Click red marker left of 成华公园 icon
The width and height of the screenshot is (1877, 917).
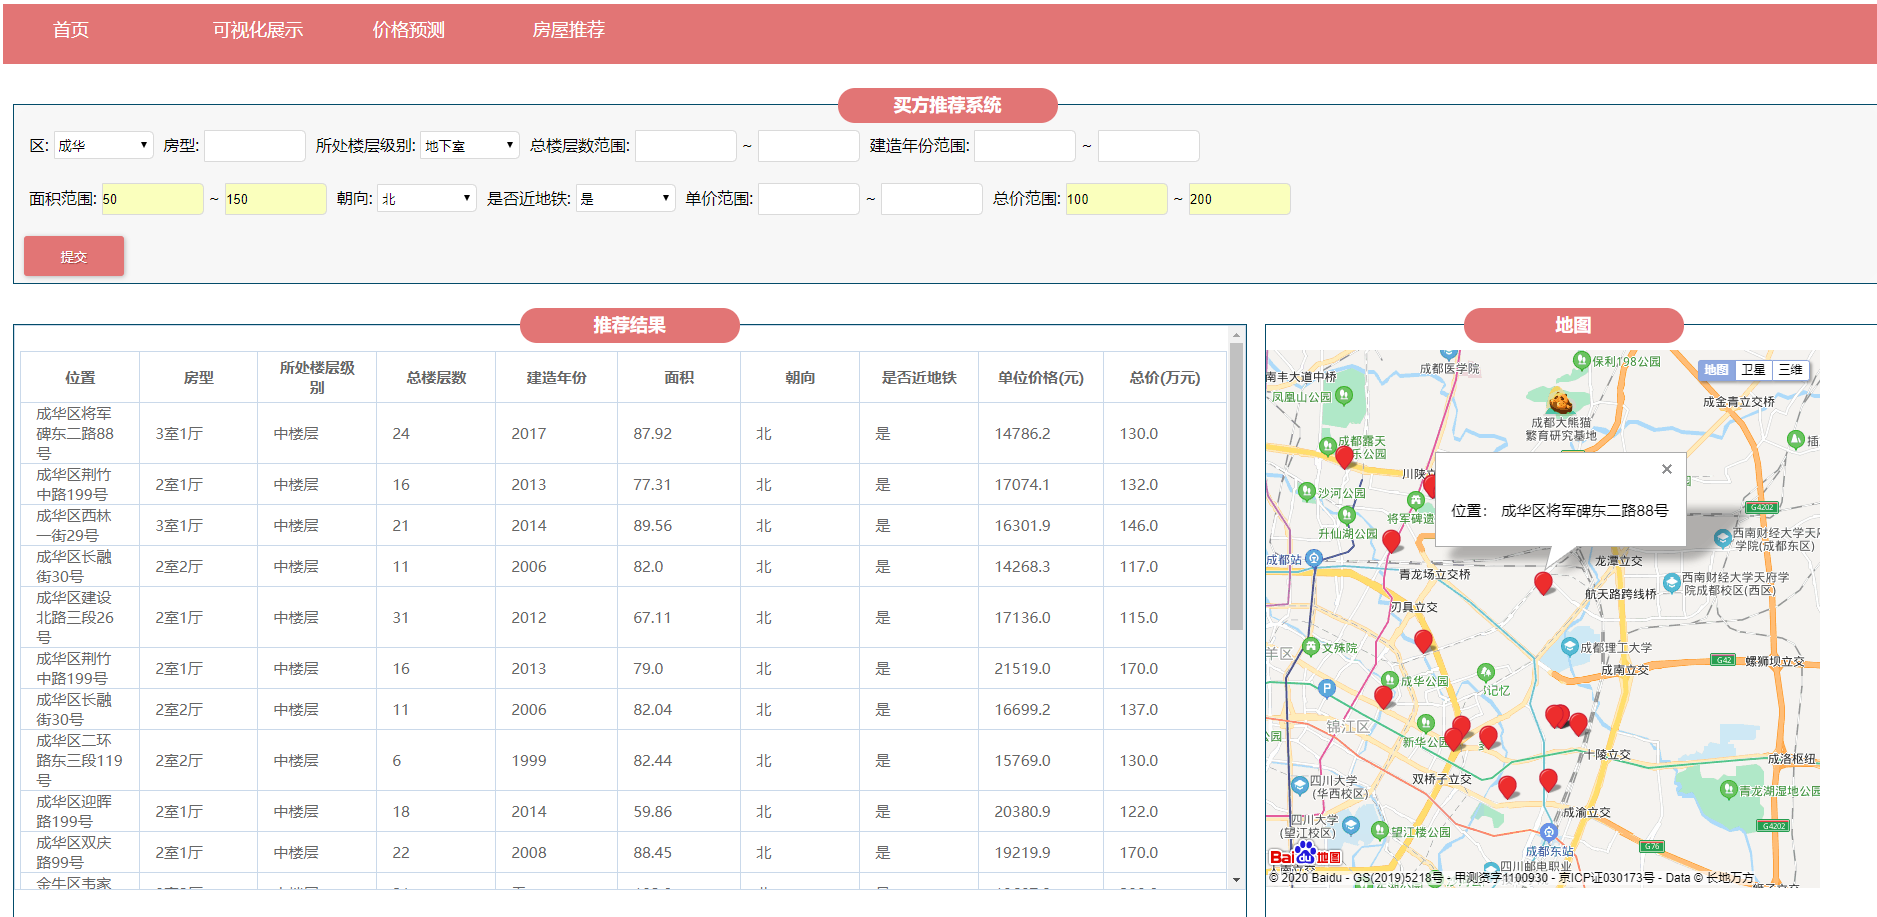pos(1383,697)
